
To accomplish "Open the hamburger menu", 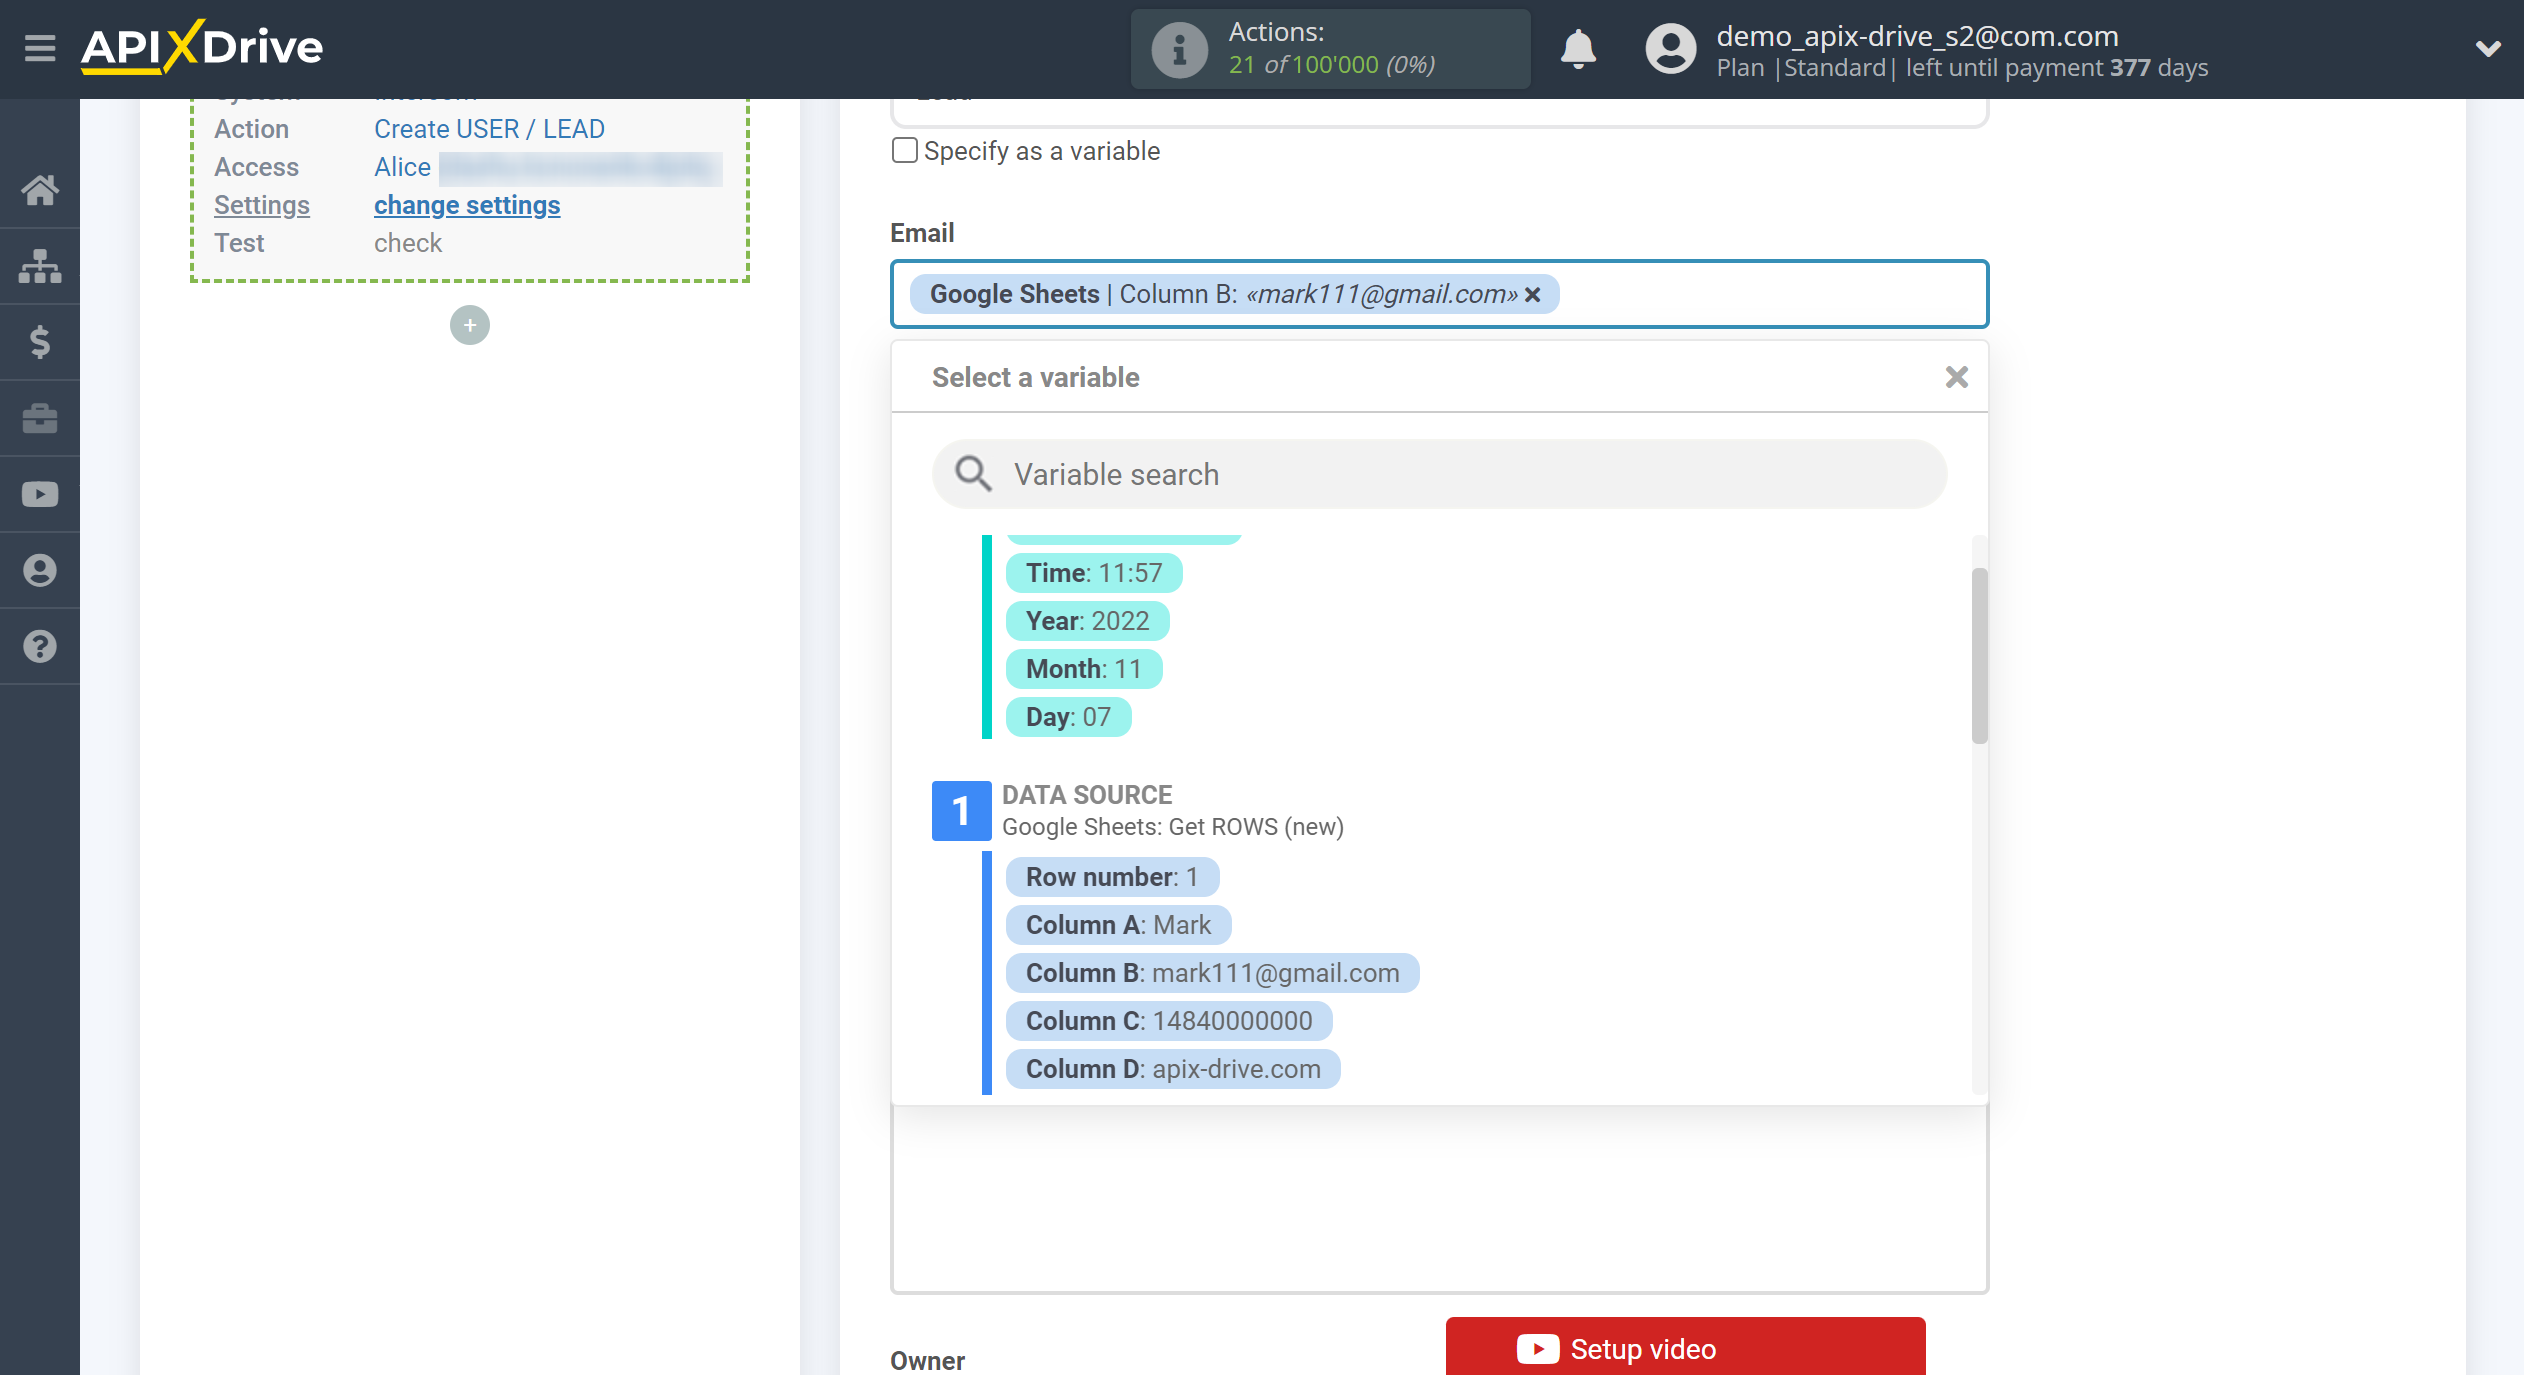I will point(40,48).
